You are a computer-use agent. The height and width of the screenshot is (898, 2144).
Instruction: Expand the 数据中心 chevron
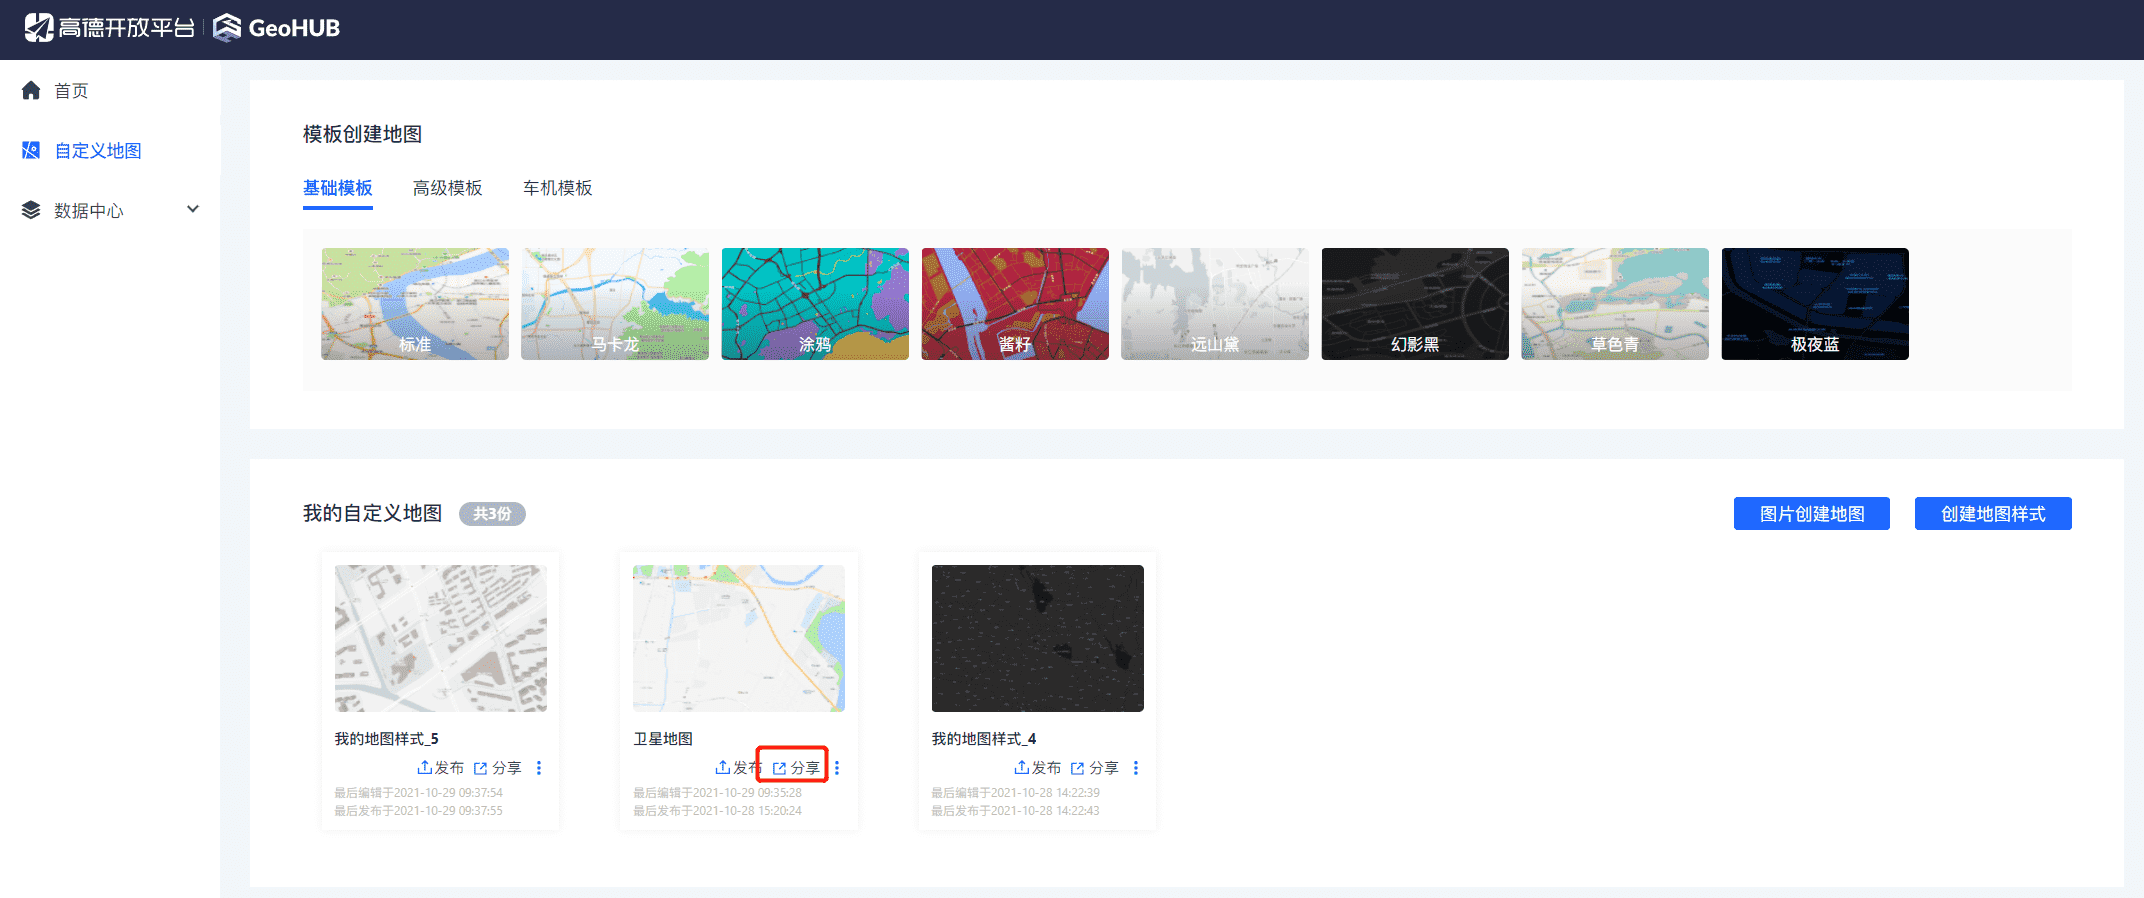tap(193, 209)
